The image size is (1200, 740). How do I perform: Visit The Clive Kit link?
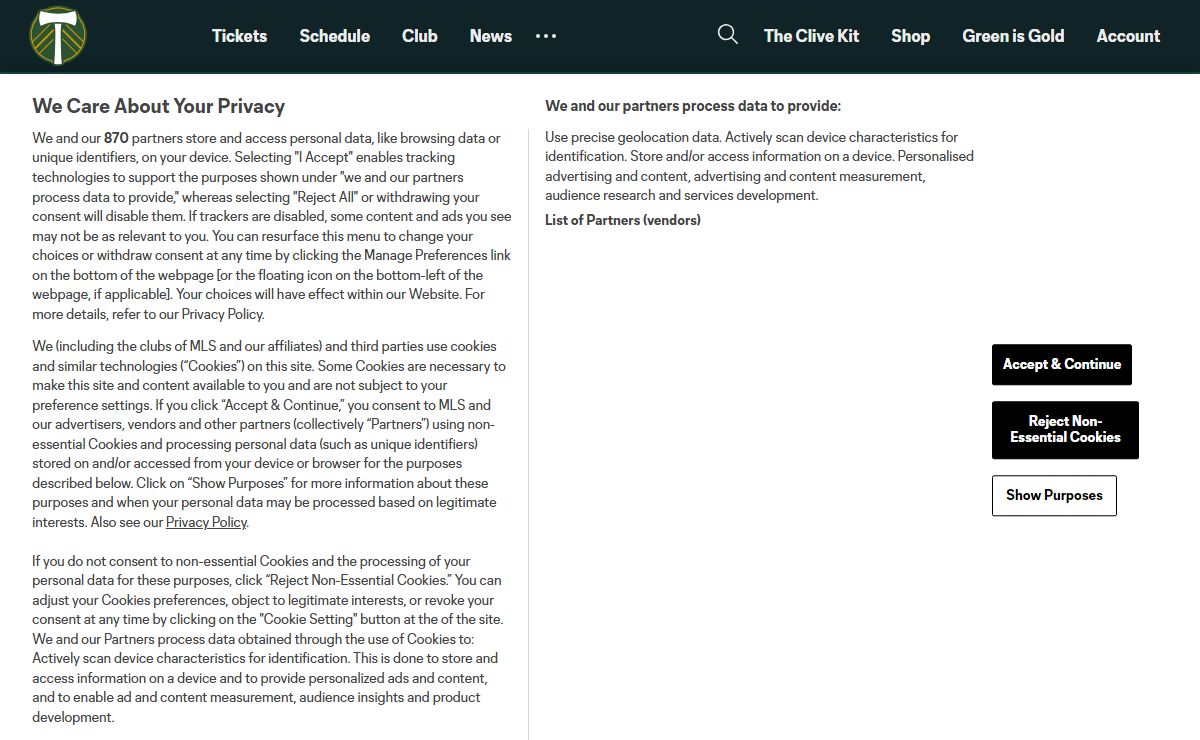point(811,36)
